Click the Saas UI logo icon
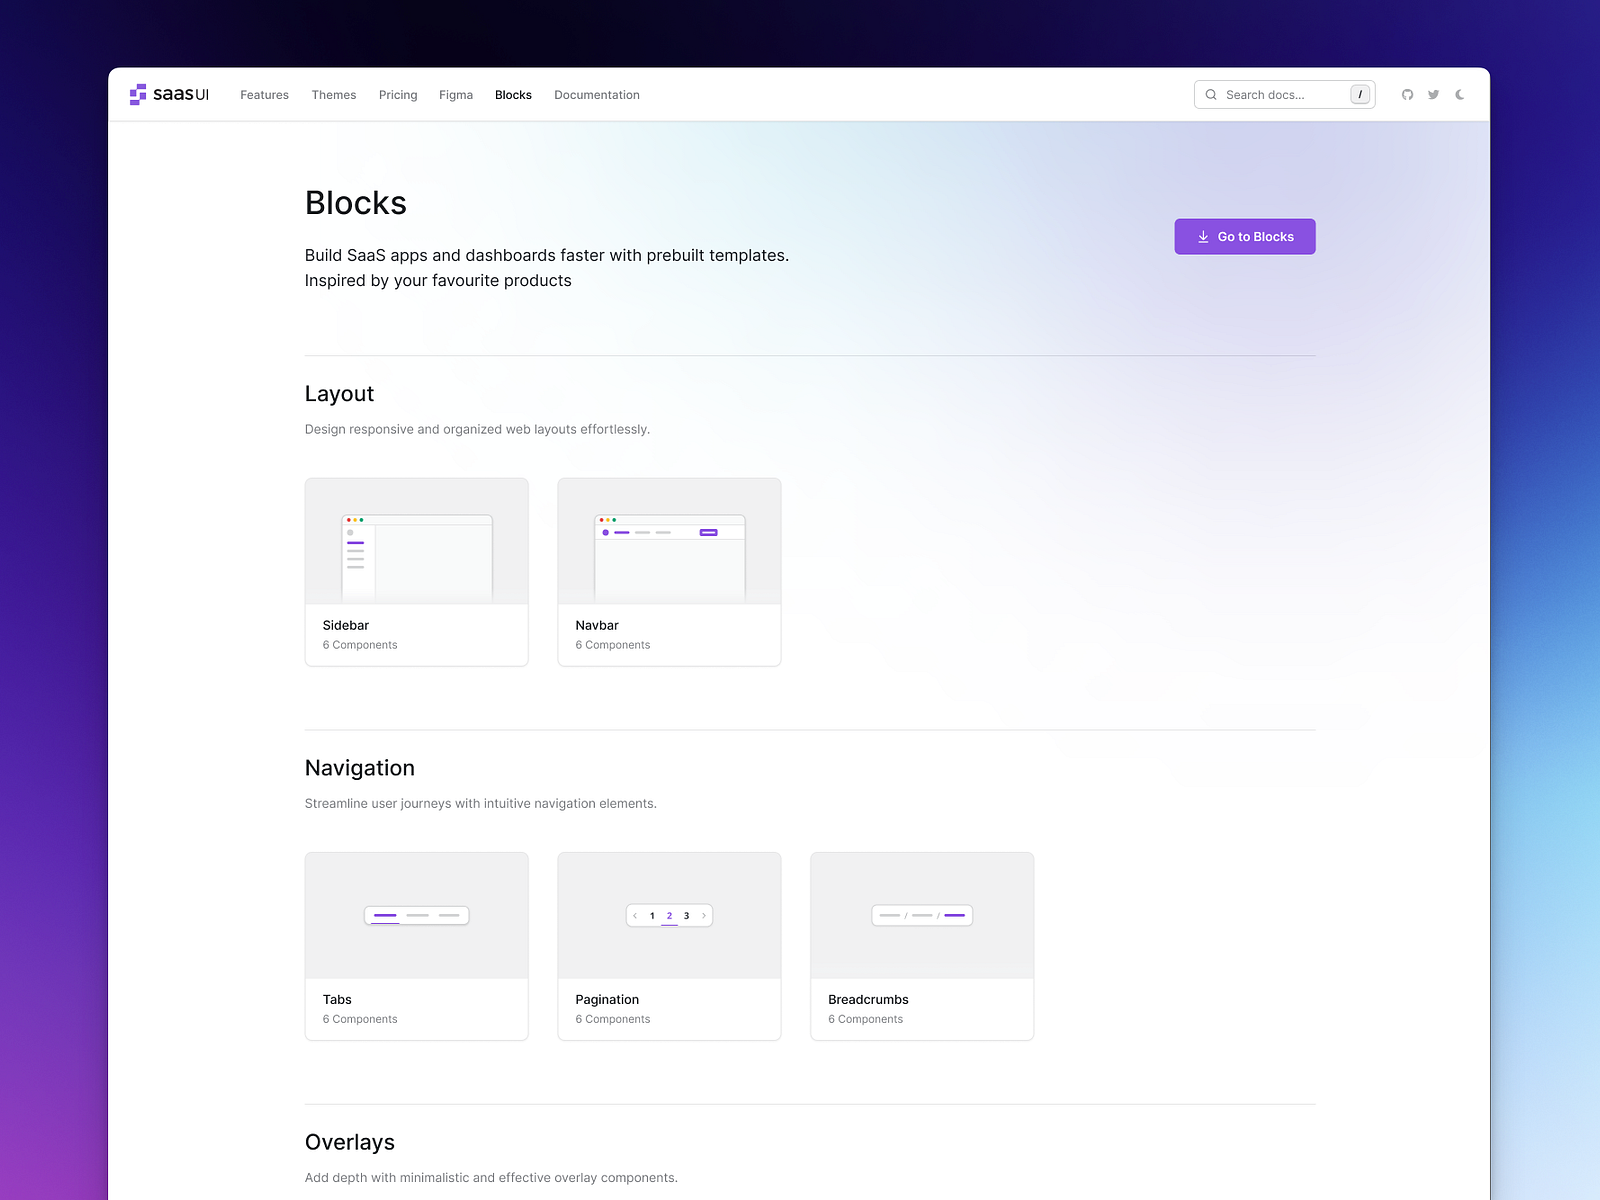The image size is (1600, 1200). [x=137, y=94]
